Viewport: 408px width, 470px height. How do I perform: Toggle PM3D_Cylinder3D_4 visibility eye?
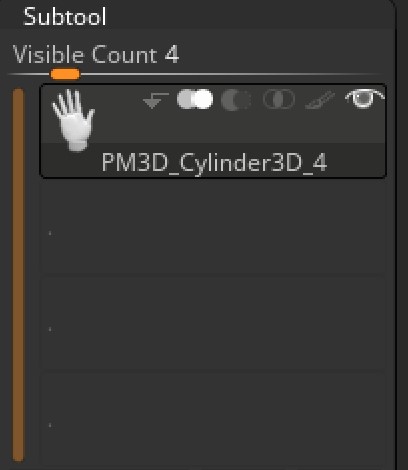click(365, 99)
